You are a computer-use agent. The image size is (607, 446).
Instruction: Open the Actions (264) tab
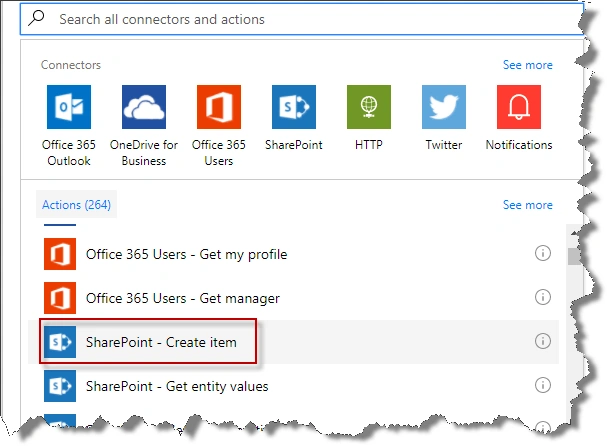coord(76,204)
